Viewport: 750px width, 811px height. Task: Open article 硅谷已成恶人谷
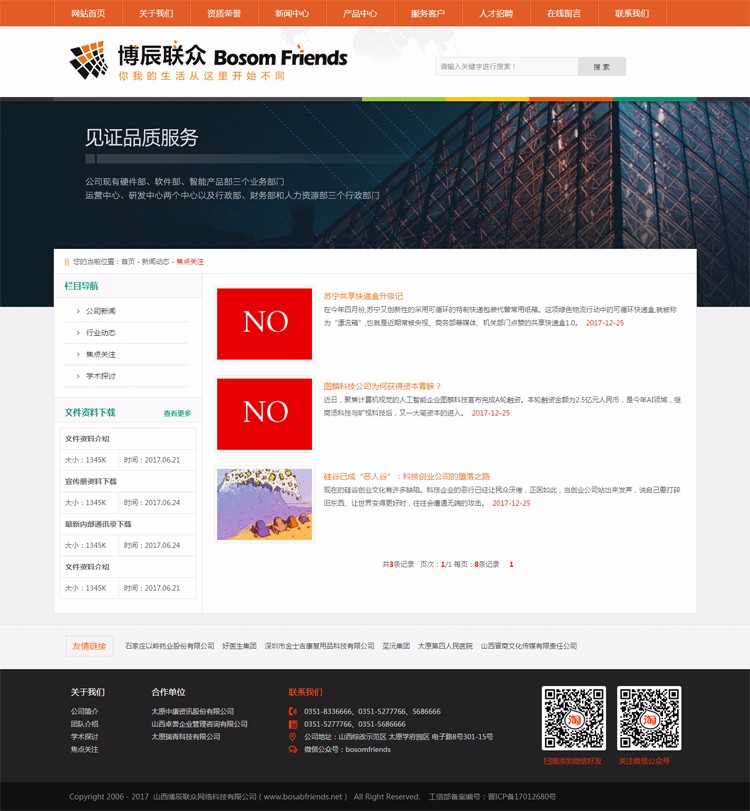coord(407,476)
